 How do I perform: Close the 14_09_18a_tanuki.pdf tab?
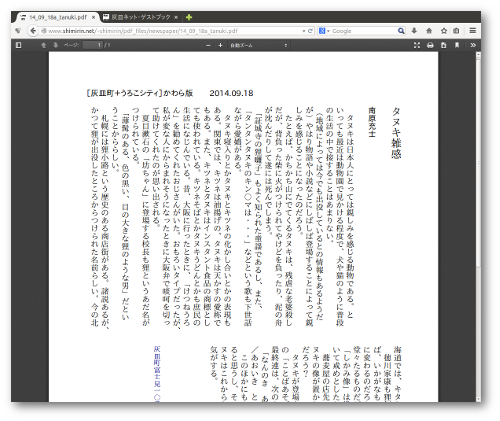tap(94, 17)
